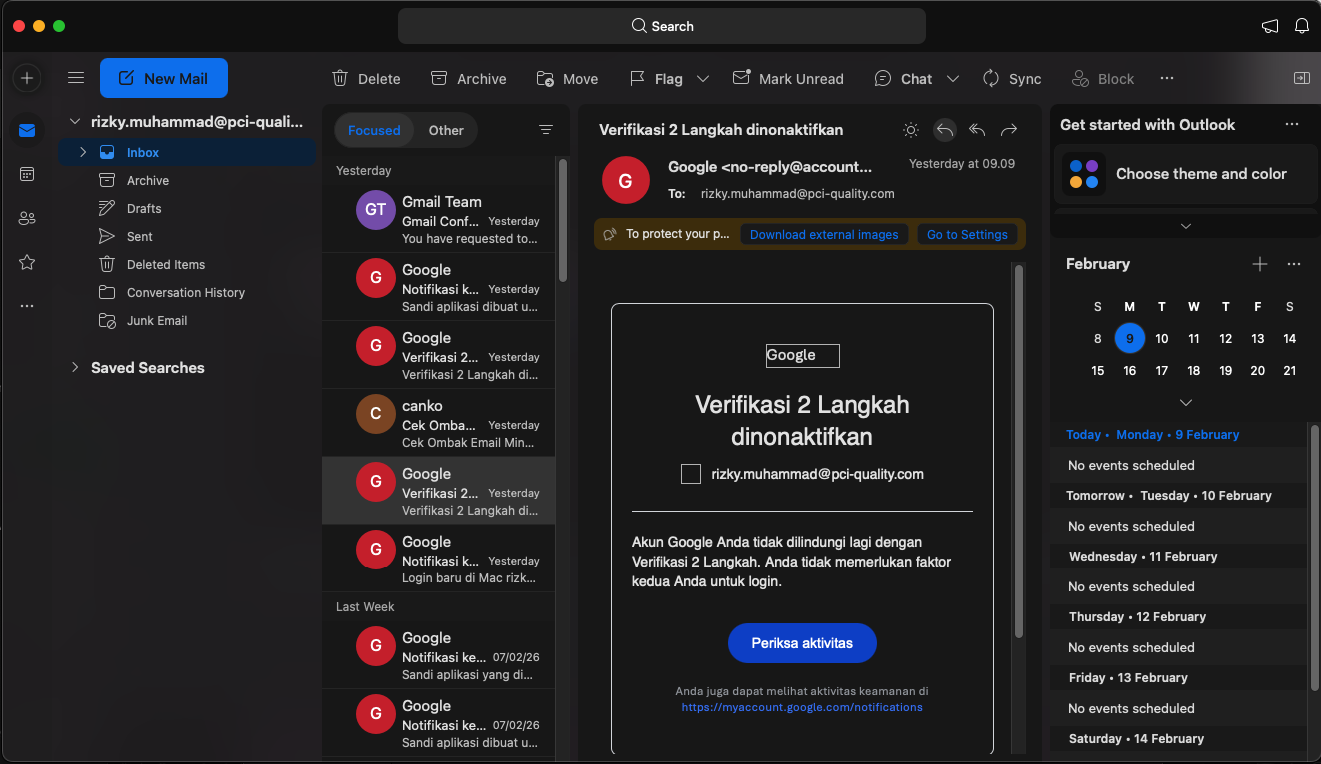Open the People pane in the left sidebar
1321x764 pixels.
tap(26, 217)
